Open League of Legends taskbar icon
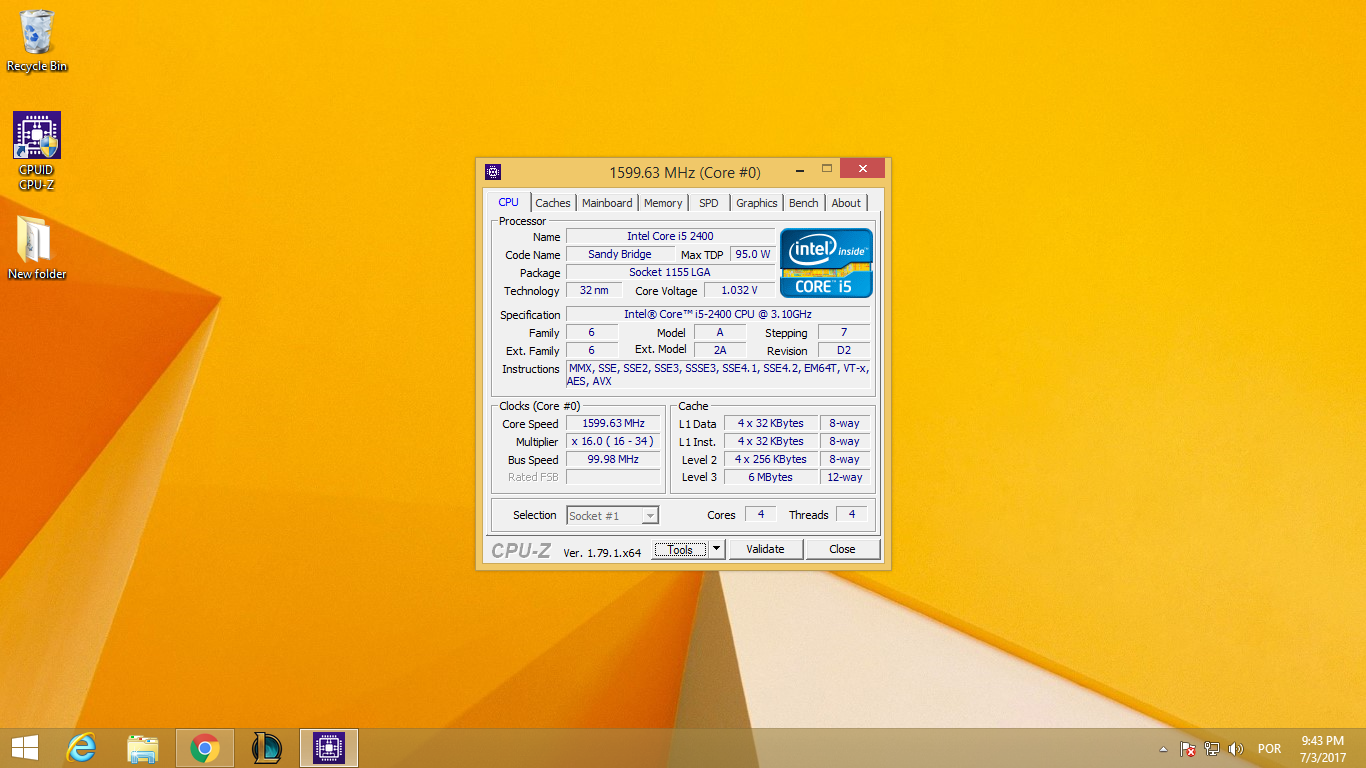This screenshot has width=1366, height=768. coord(267,748)
